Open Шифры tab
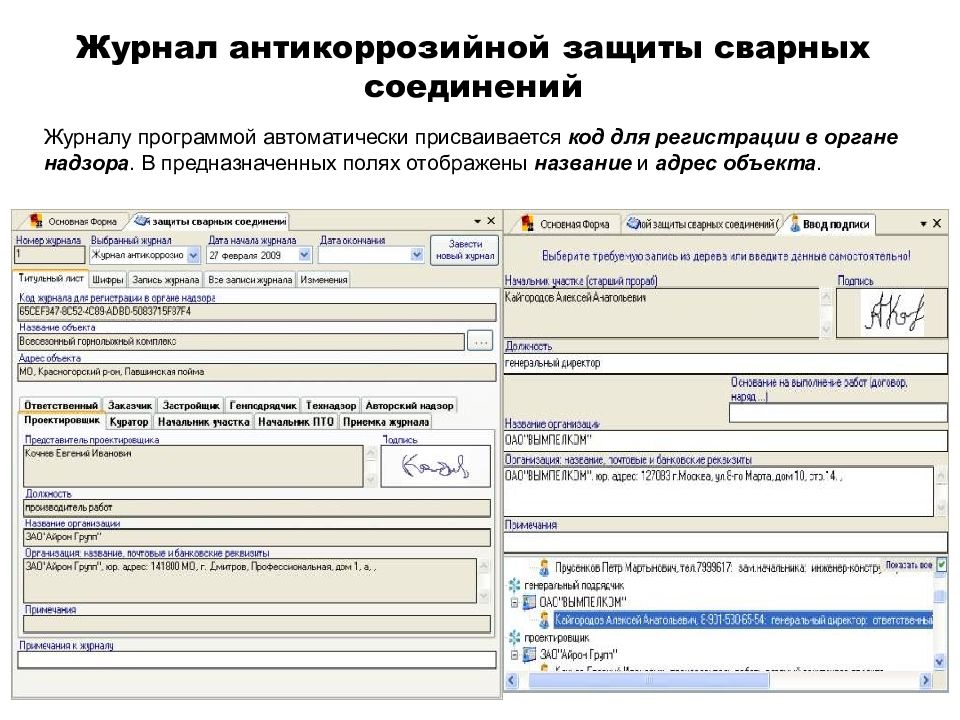 point(108,280)
